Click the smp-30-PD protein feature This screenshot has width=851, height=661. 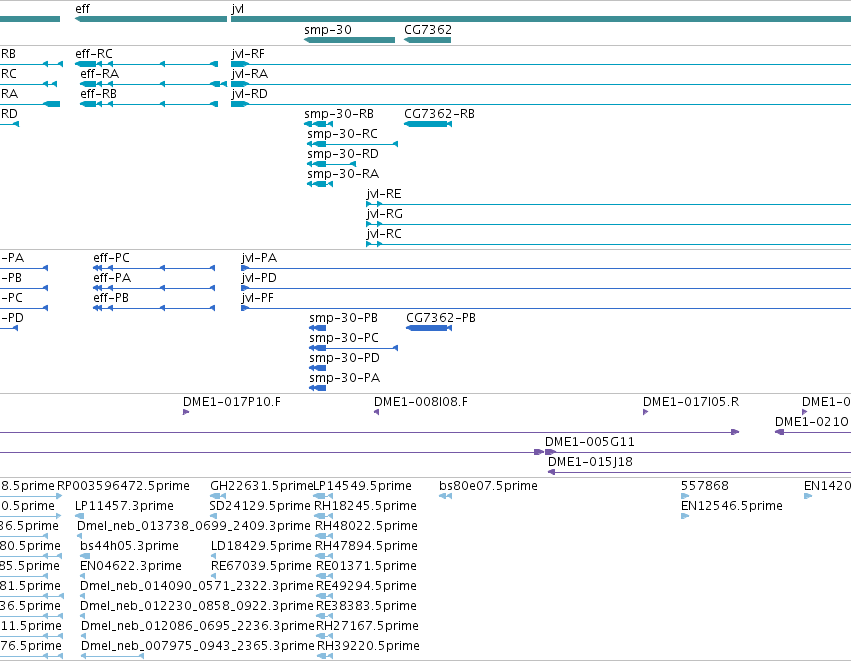pos(317,368)
